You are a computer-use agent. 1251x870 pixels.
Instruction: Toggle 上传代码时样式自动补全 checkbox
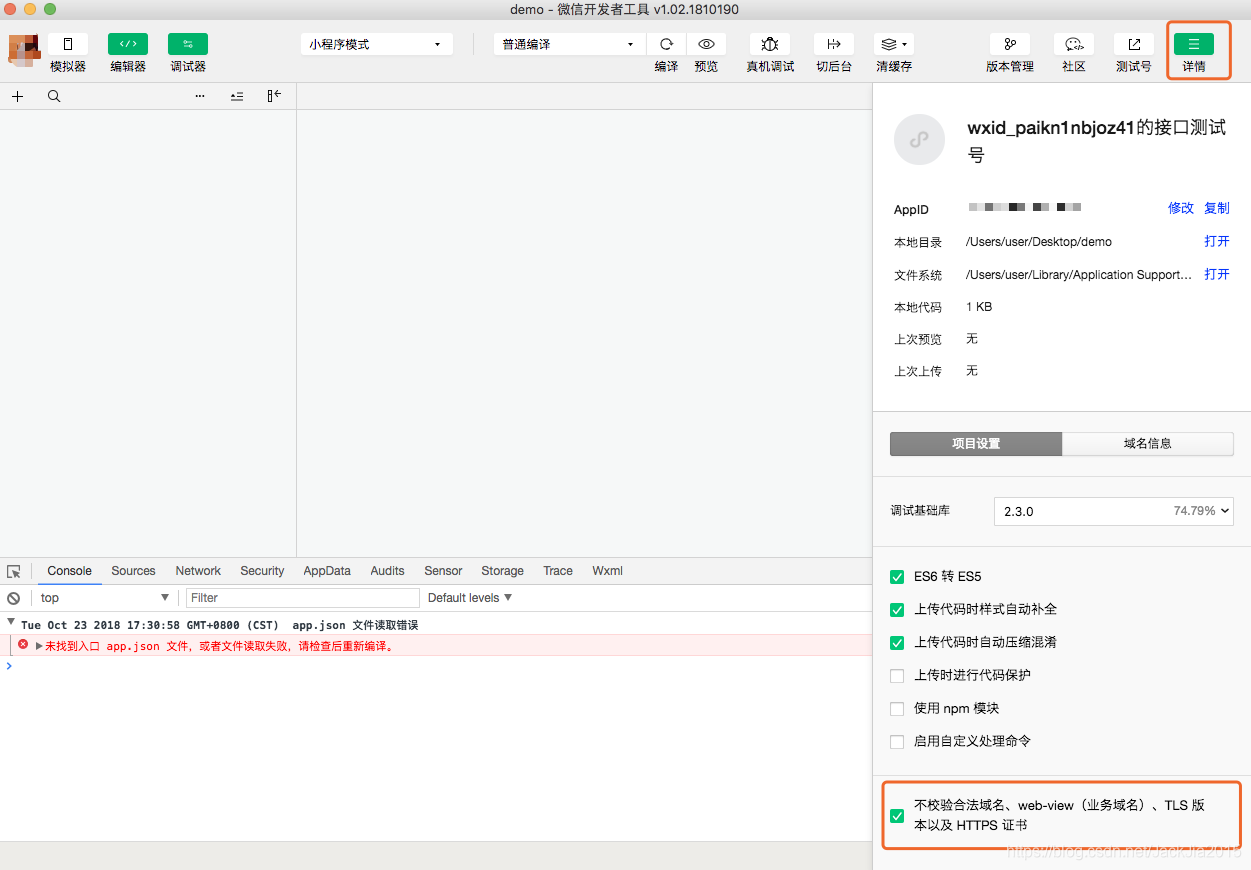tap(897, 610)
